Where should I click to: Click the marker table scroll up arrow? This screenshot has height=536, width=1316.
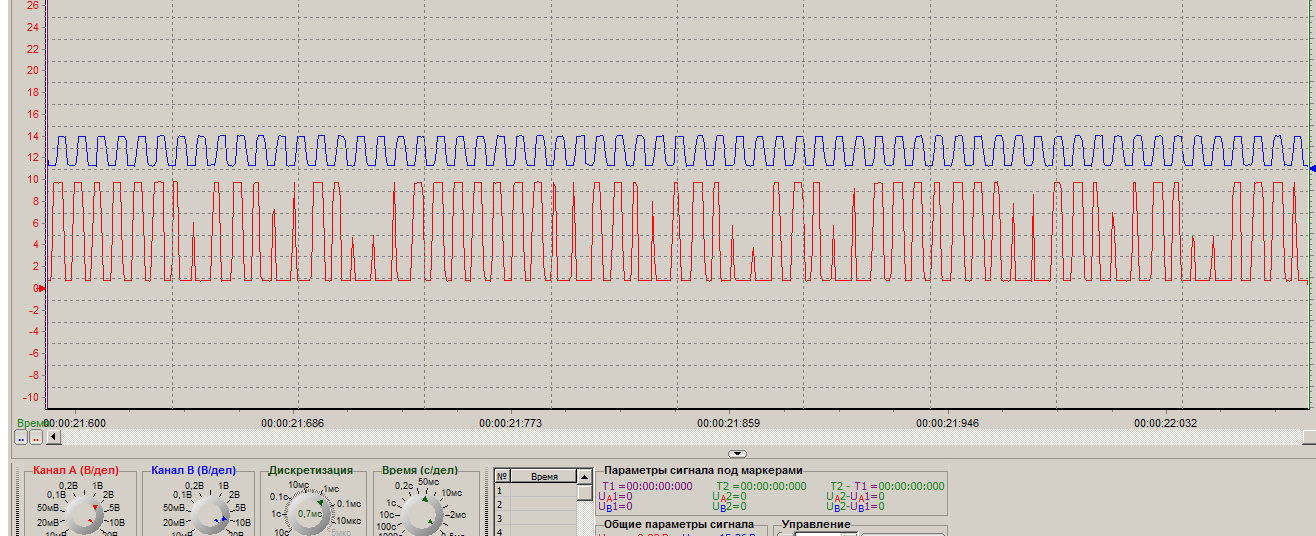[x=583, y=477]
